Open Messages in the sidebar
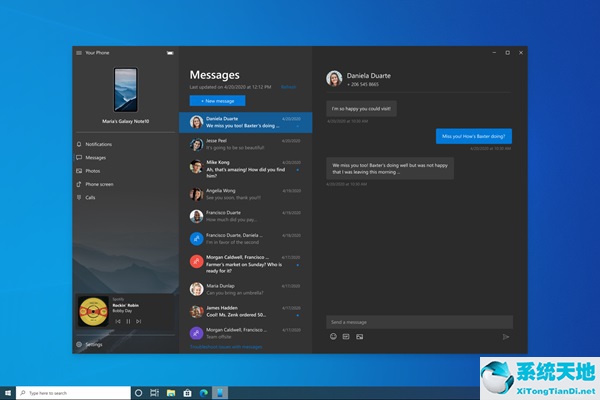The height and width of the screenshot is (400, 600). tap(96, 158)
